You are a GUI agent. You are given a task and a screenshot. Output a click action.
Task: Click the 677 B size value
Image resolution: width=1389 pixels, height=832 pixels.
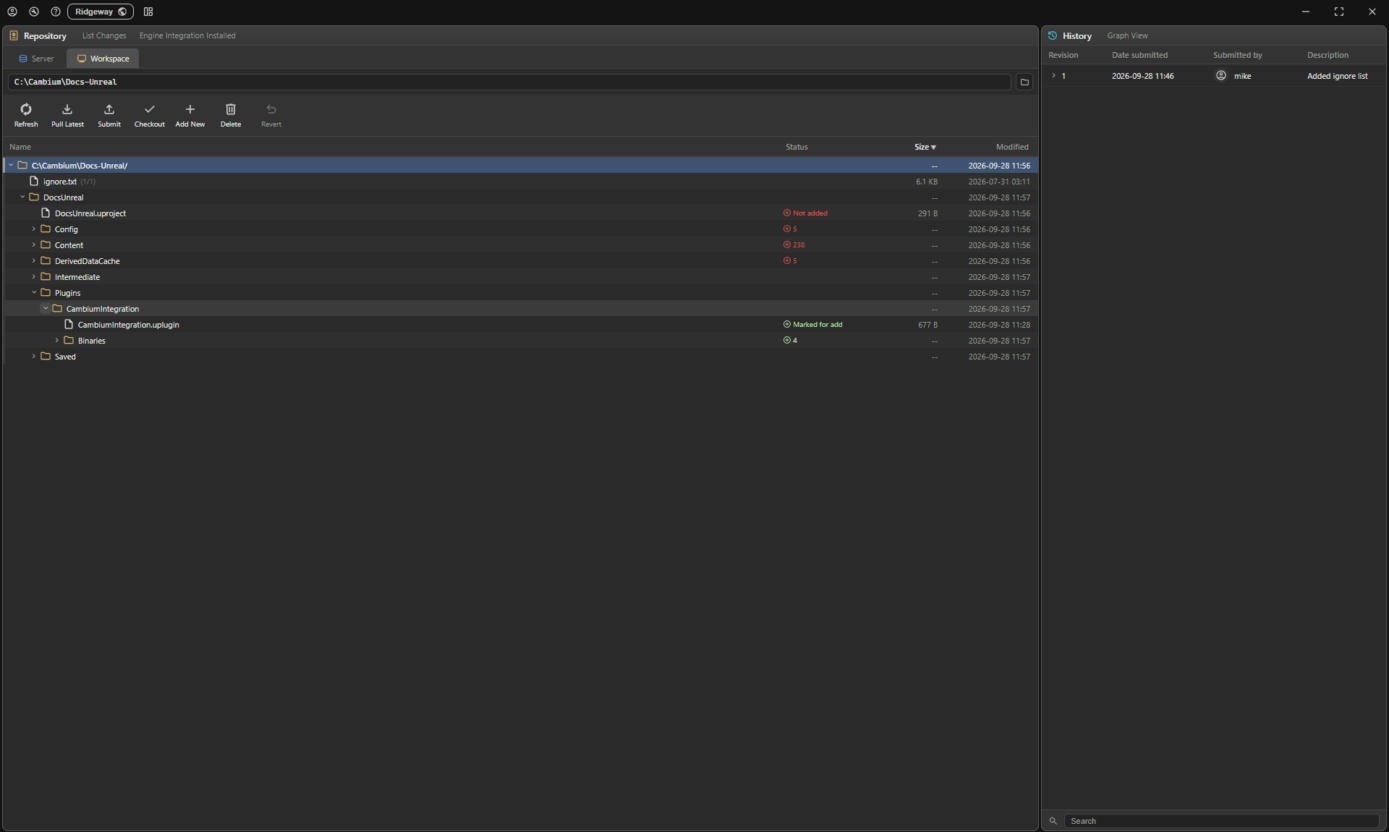[927, 325]
